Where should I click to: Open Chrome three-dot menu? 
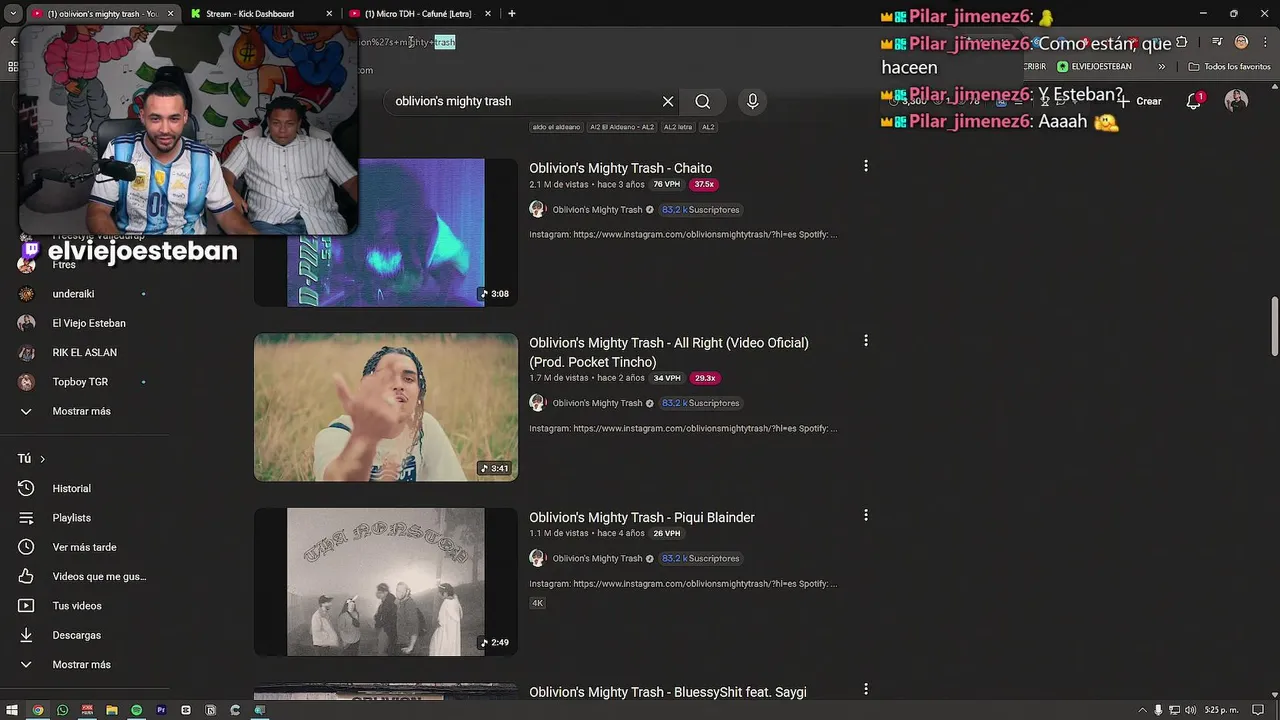point(1264,42)
